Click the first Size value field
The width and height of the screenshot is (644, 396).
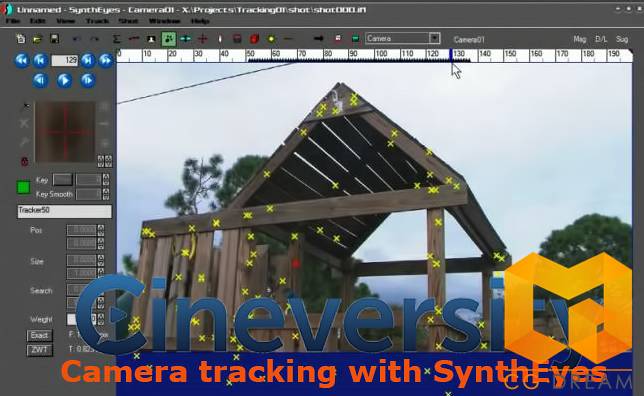pos(81,260)
